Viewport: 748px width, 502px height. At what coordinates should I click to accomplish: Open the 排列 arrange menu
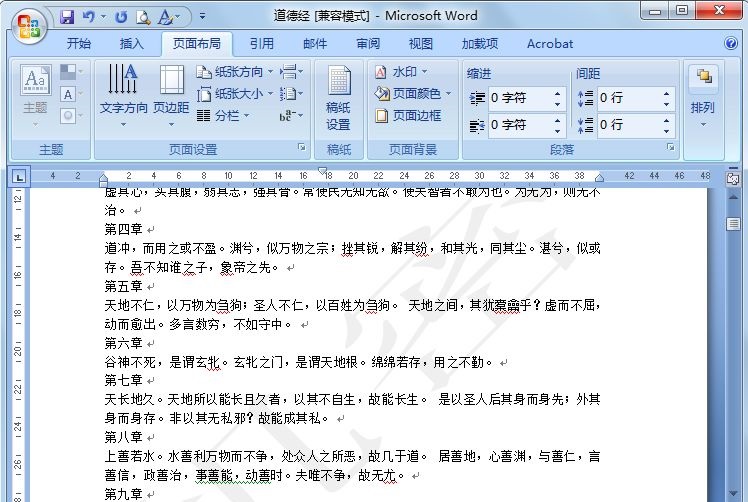(703, 98)
